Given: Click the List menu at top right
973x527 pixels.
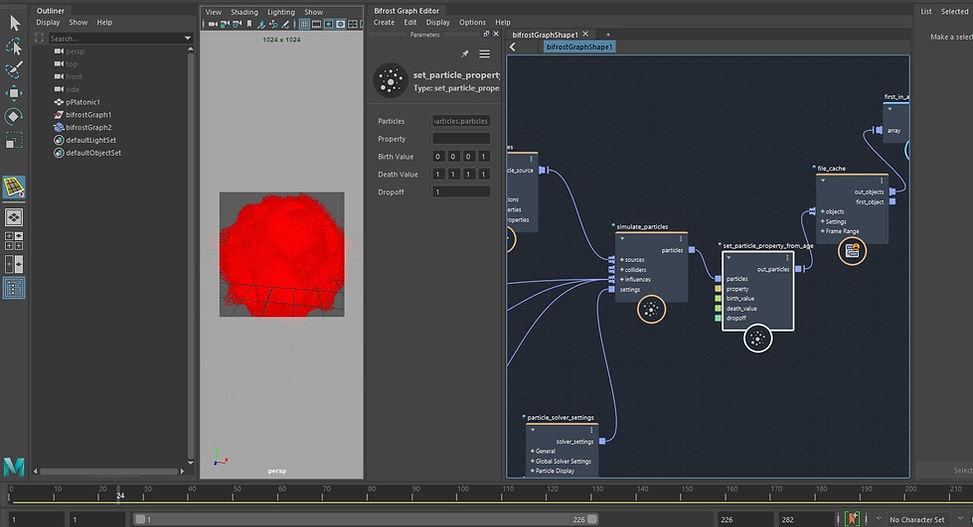Looking at the screenshot, I should pos(926,12).
